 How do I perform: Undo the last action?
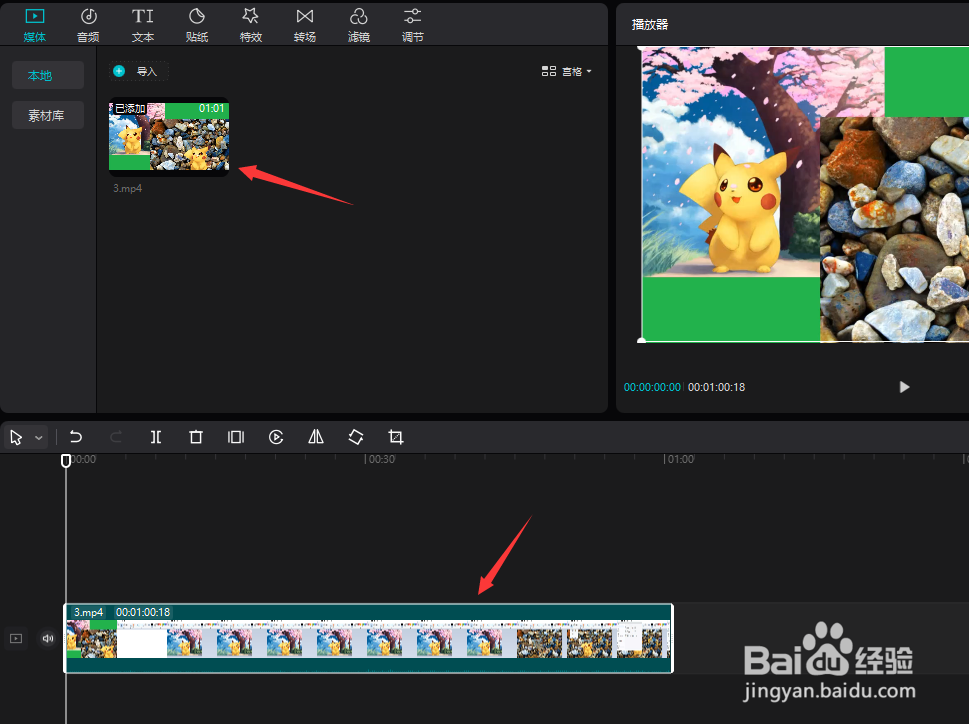tap(75, 437)
